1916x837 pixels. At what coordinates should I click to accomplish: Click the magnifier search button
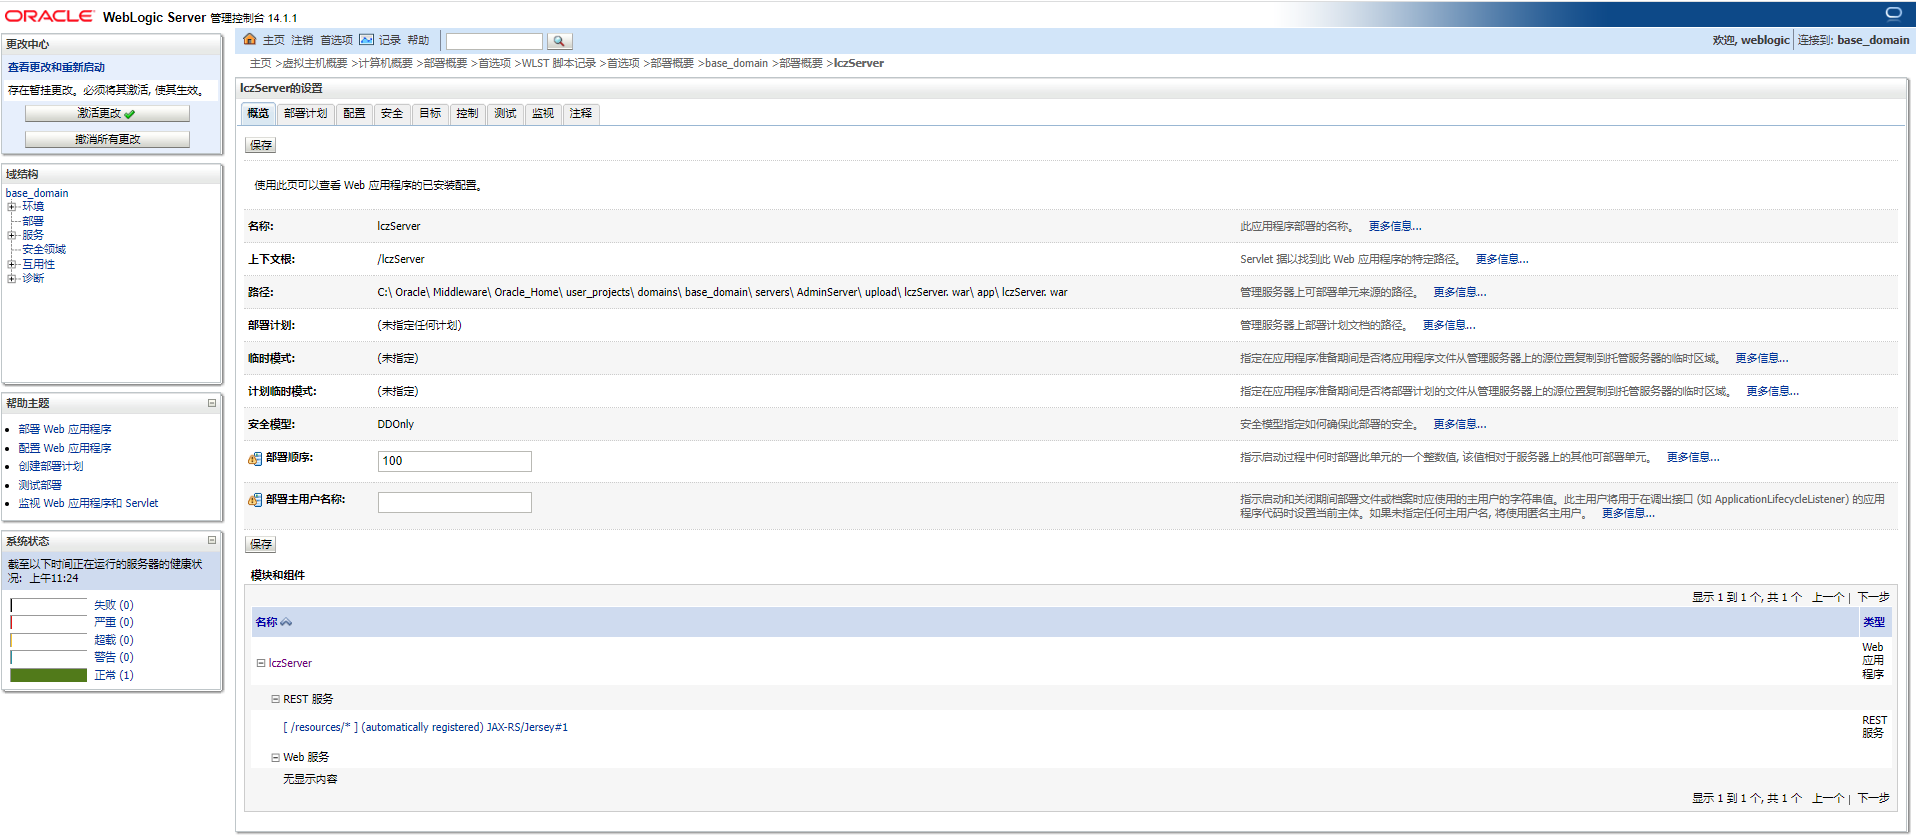(559, 41)
